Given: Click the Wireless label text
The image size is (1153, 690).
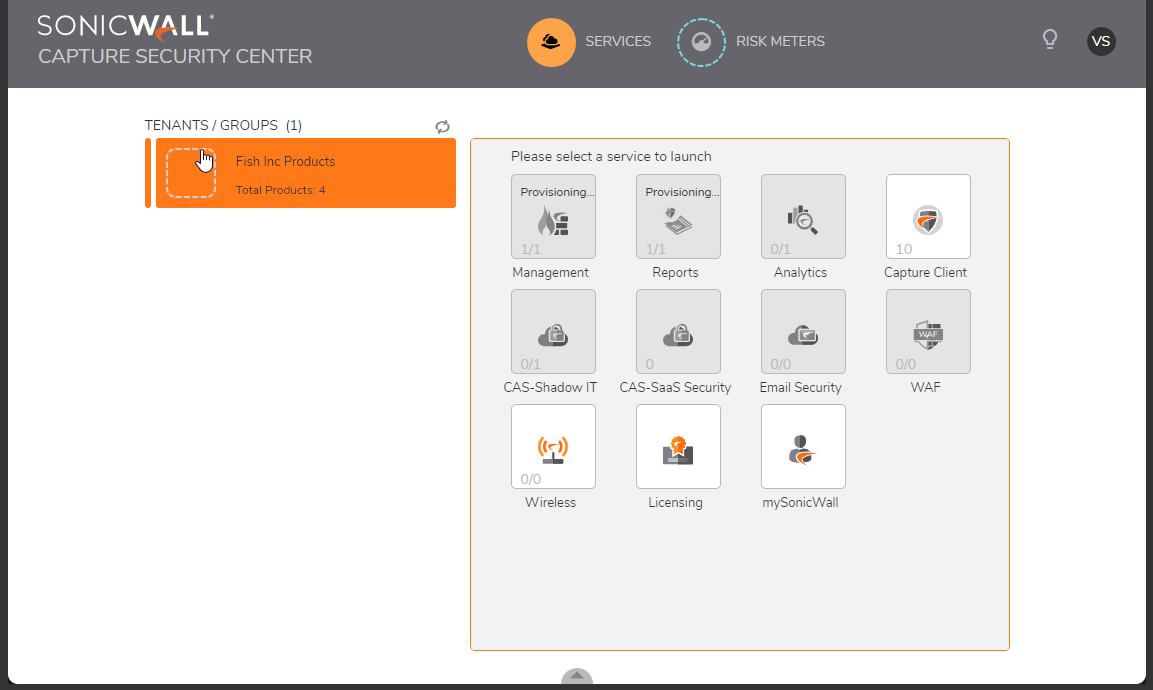Looking at the screenshot, I should point(550,502).
